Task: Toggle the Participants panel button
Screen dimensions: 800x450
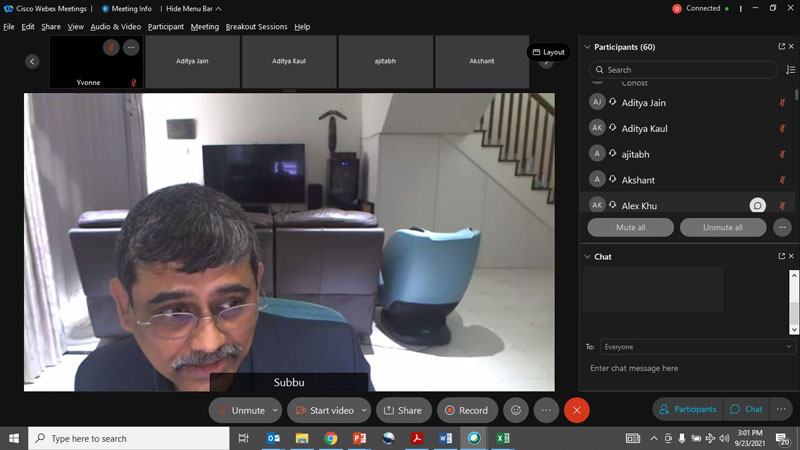Action: pos(688,409)
